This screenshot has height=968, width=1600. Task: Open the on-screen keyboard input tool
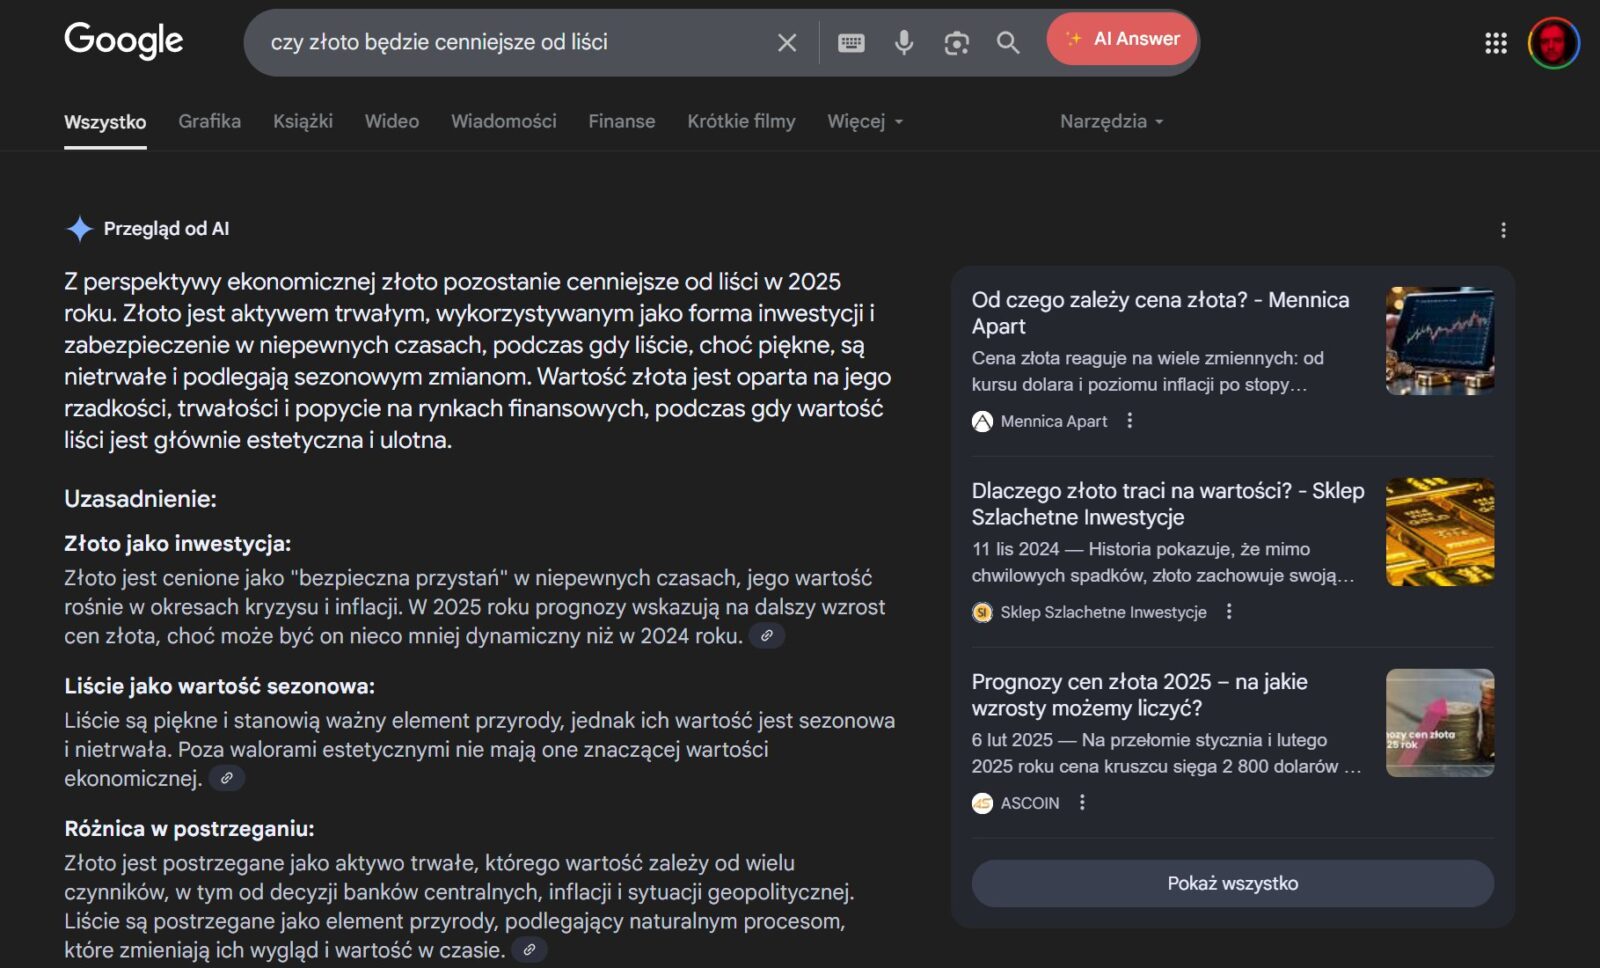pyautogui.click(x=851, y=42)
